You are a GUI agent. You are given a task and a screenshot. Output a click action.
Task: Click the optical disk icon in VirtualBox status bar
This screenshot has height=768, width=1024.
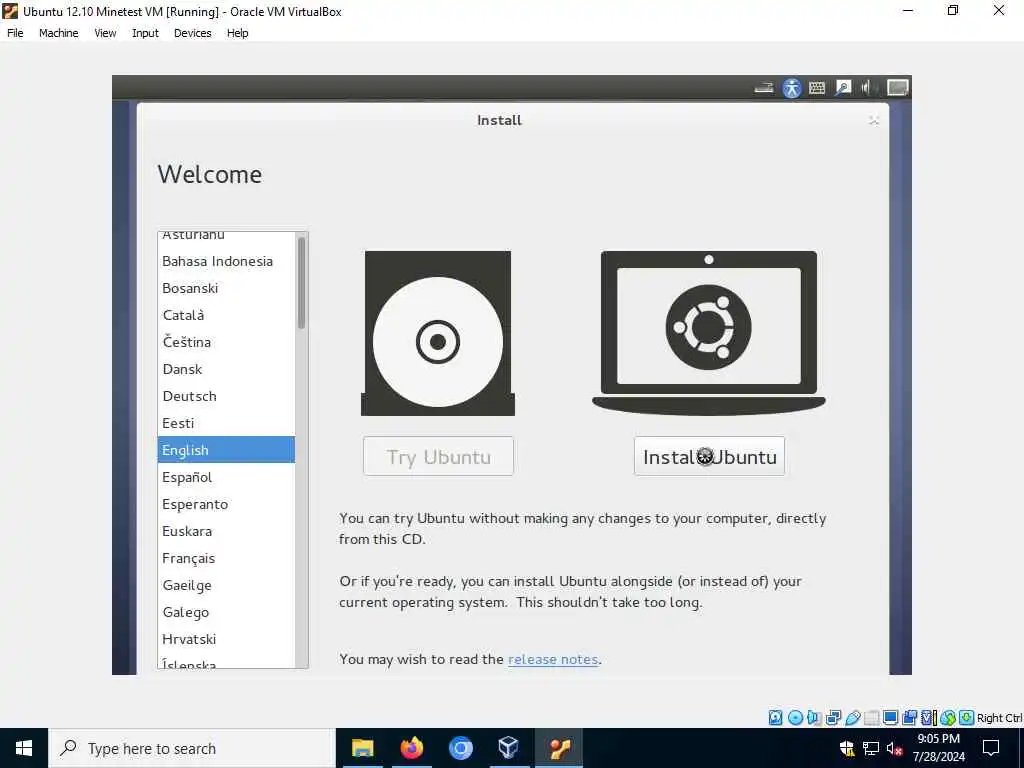795,718
